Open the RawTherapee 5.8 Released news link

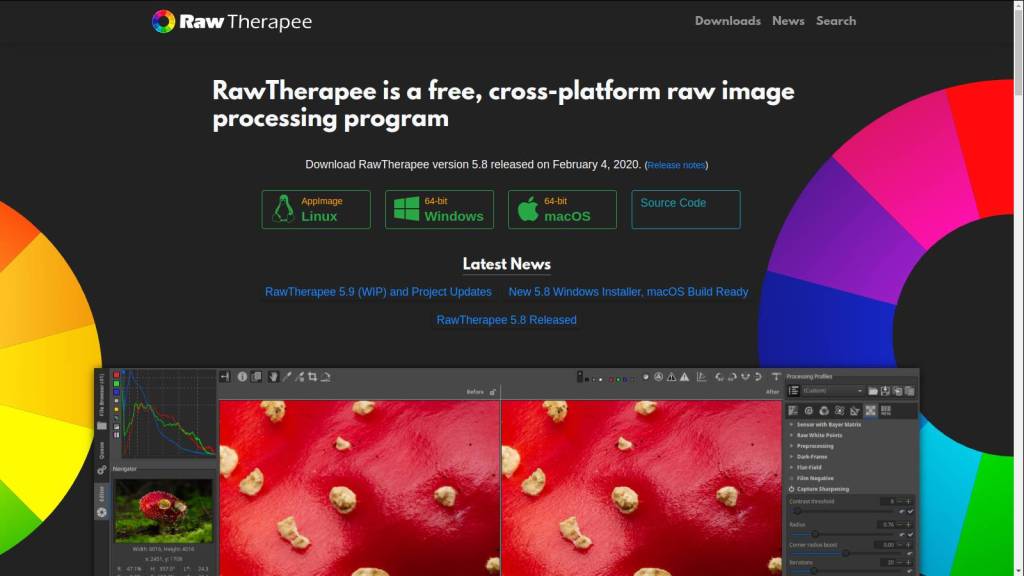[506, 320]
